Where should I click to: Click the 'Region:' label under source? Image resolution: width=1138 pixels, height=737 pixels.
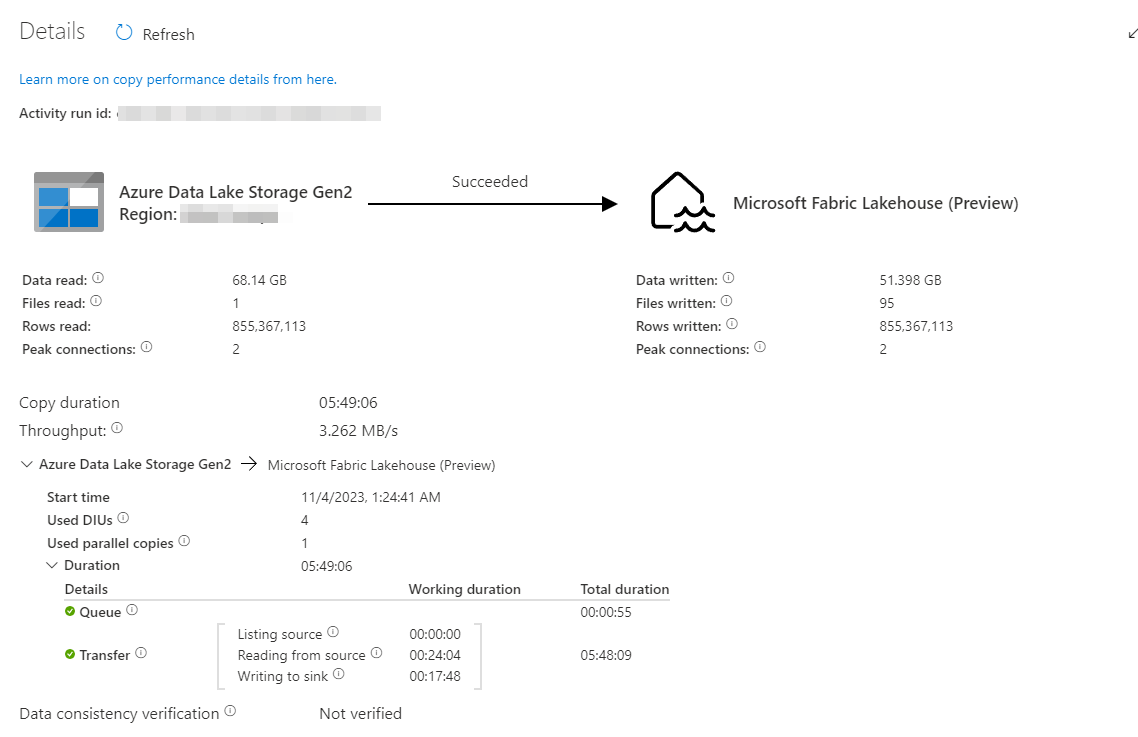point(148,214)
